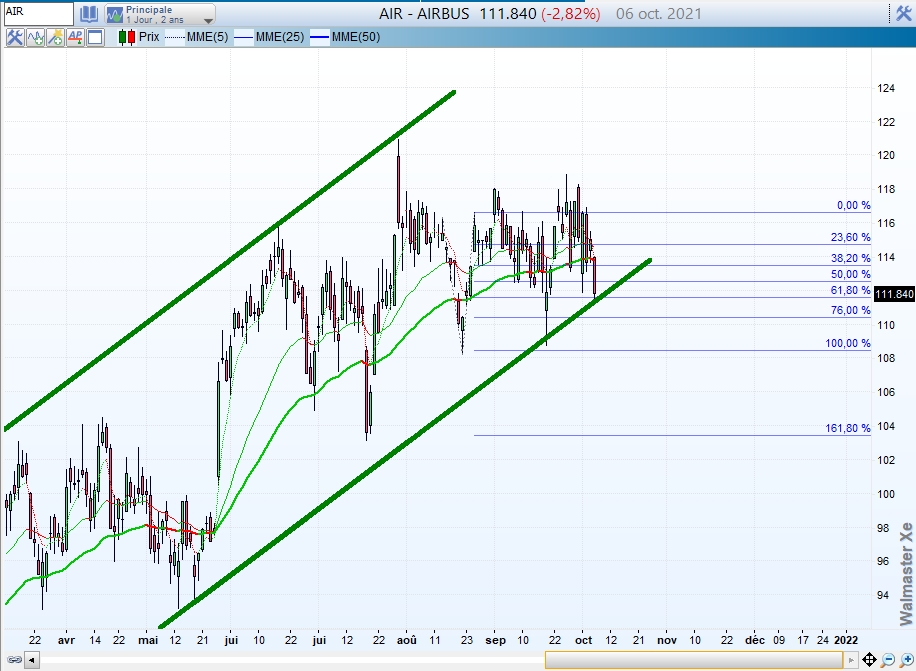The width and height of the screenshot is (916, 671).
Task: Activate the four-arrow pan icon
Action: click(x=869, y=660)
